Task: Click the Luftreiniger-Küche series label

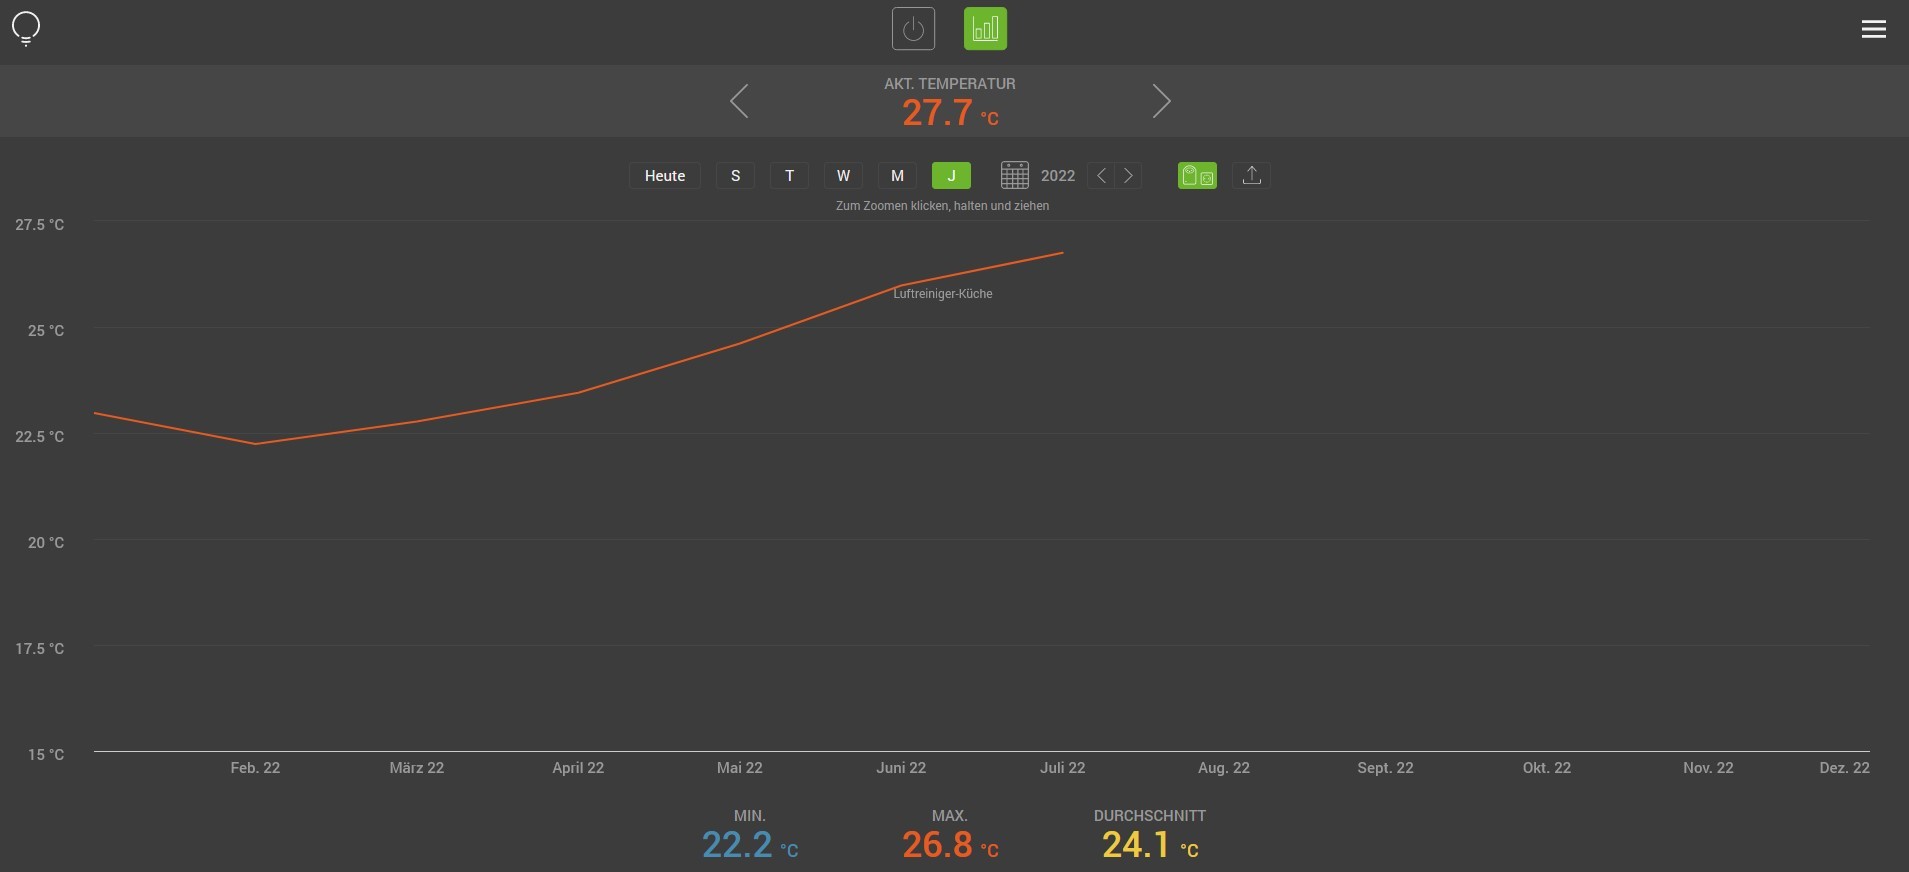Action: pos(942,294)
